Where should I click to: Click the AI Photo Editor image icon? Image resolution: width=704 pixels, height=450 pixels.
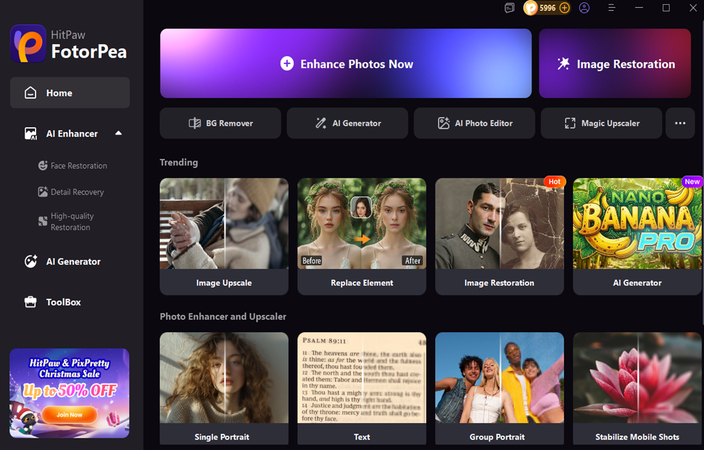(444, 123)
